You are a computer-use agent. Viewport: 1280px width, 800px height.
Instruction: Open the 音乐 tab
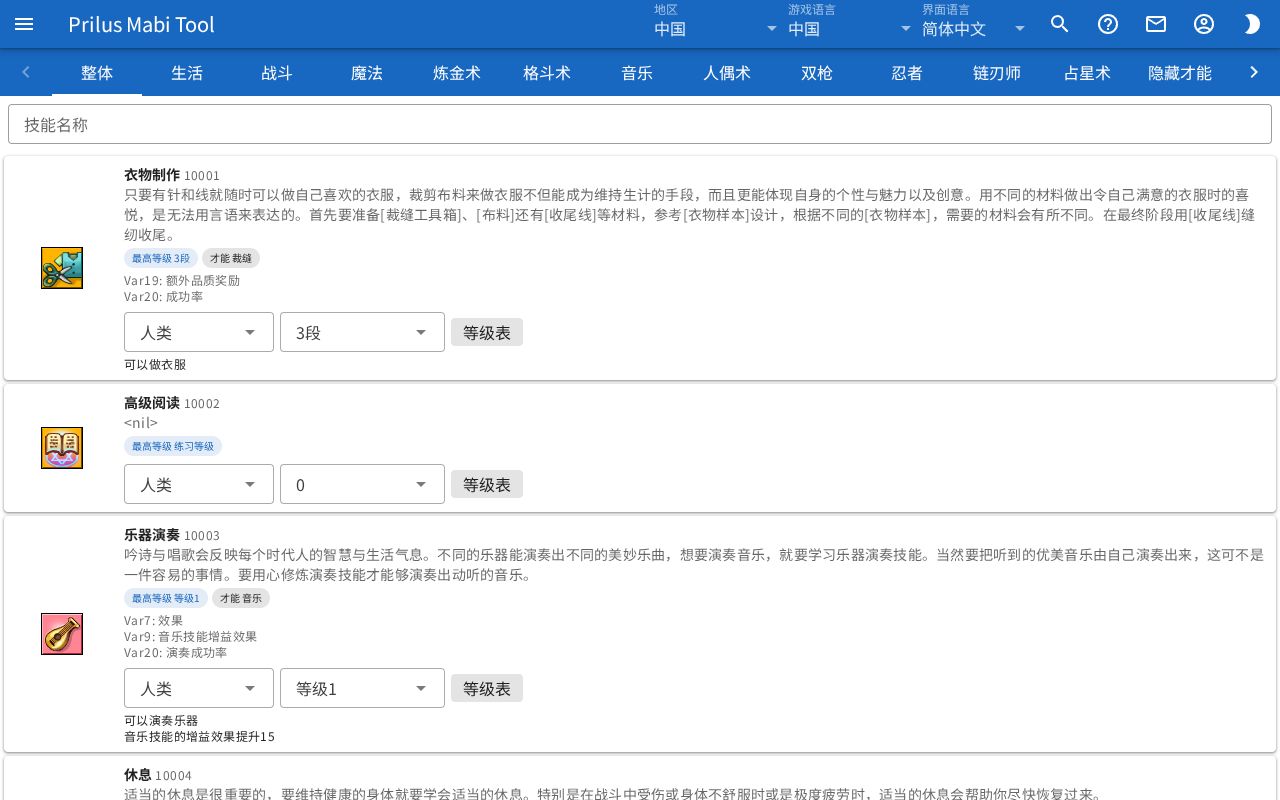point(637,72)
